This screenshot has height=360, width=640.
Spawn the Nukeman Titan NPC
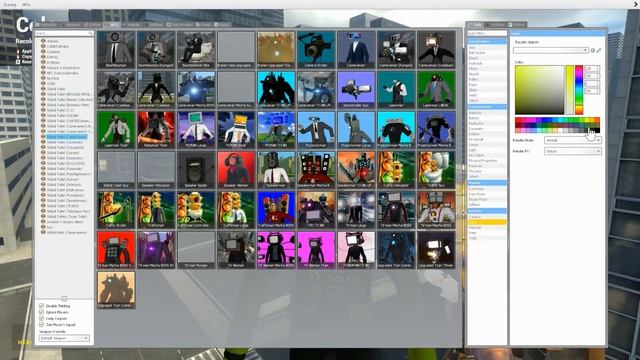tap(156, 129)
